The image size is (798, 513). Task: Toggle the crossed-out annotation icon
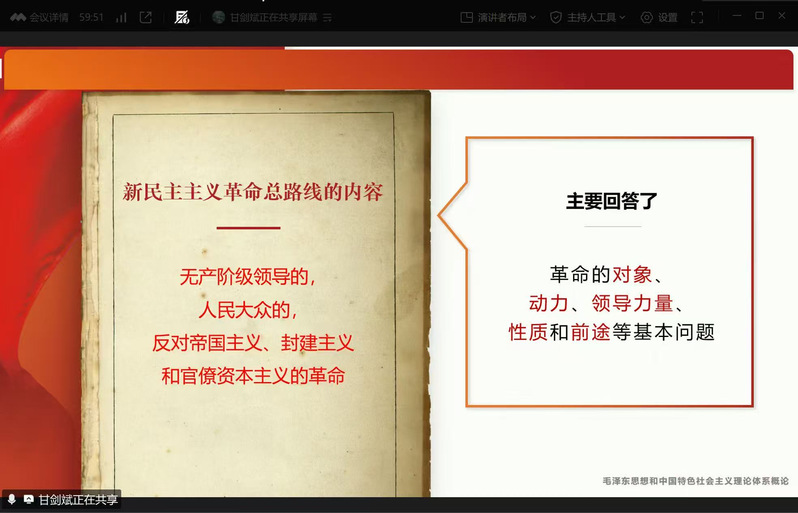[181, 17]
